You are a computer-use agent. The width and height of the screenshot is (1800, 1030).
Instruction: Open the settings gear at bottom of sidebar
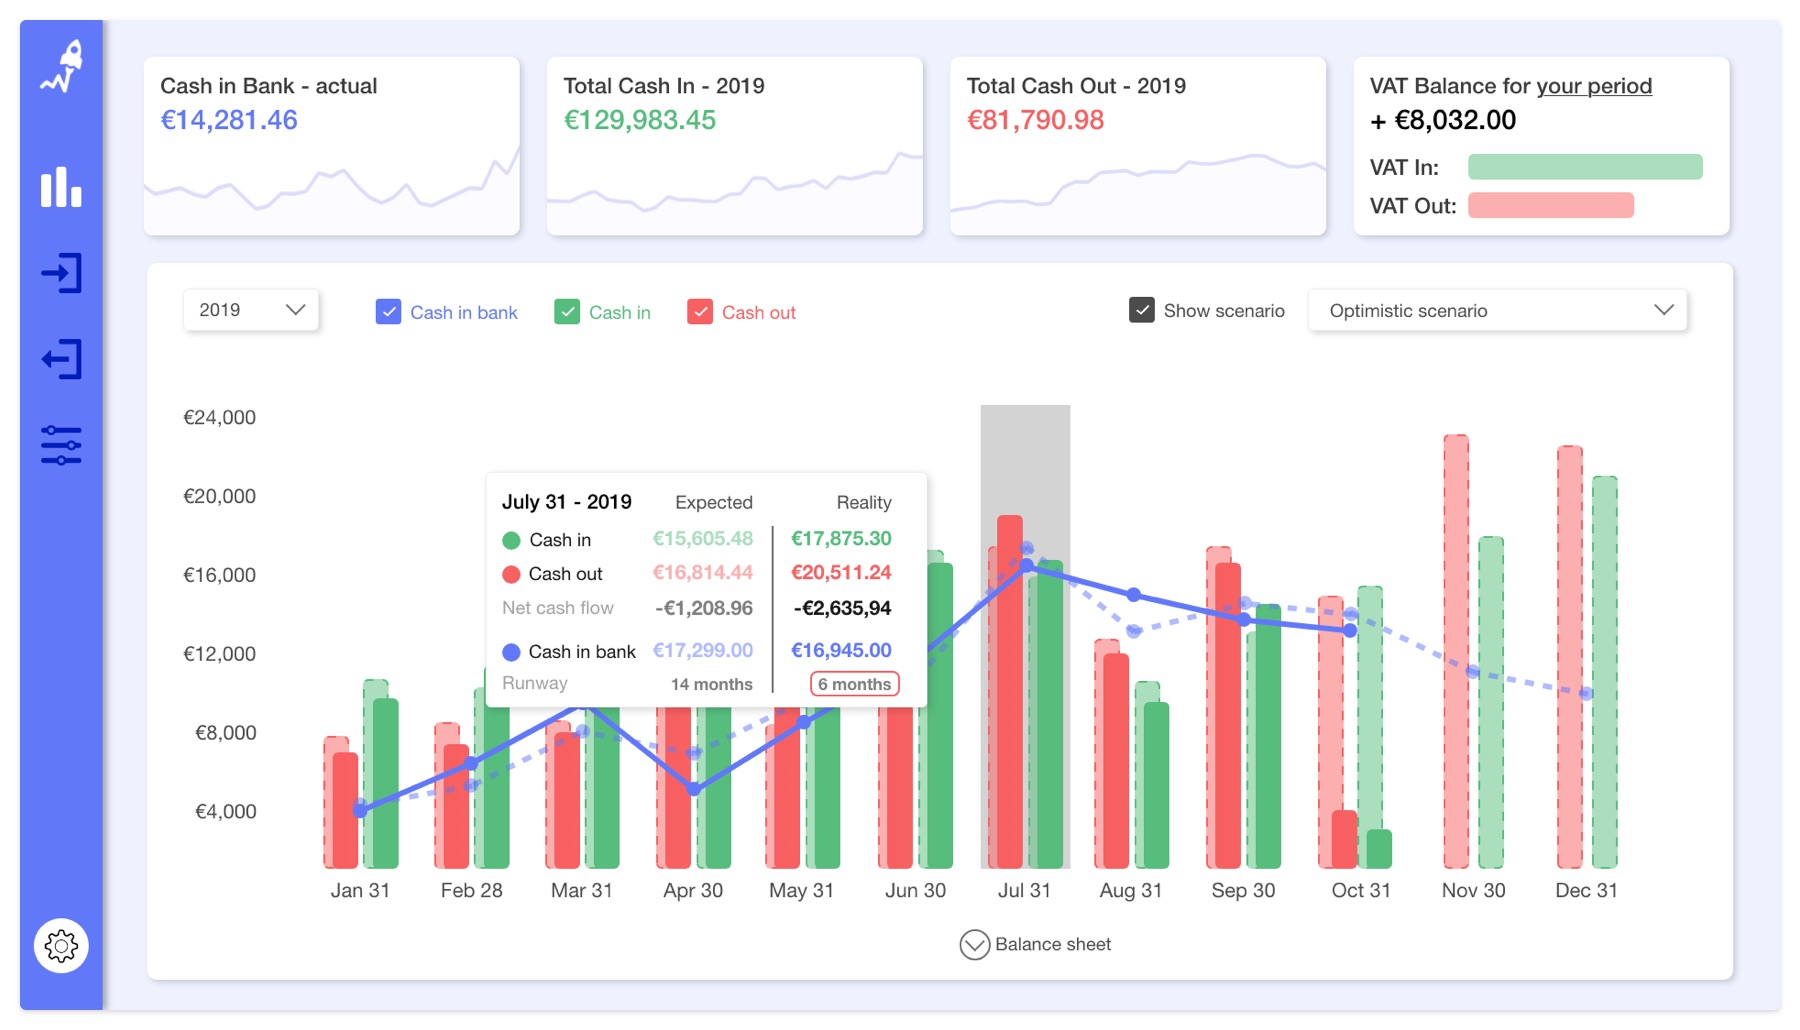[61, 945]
